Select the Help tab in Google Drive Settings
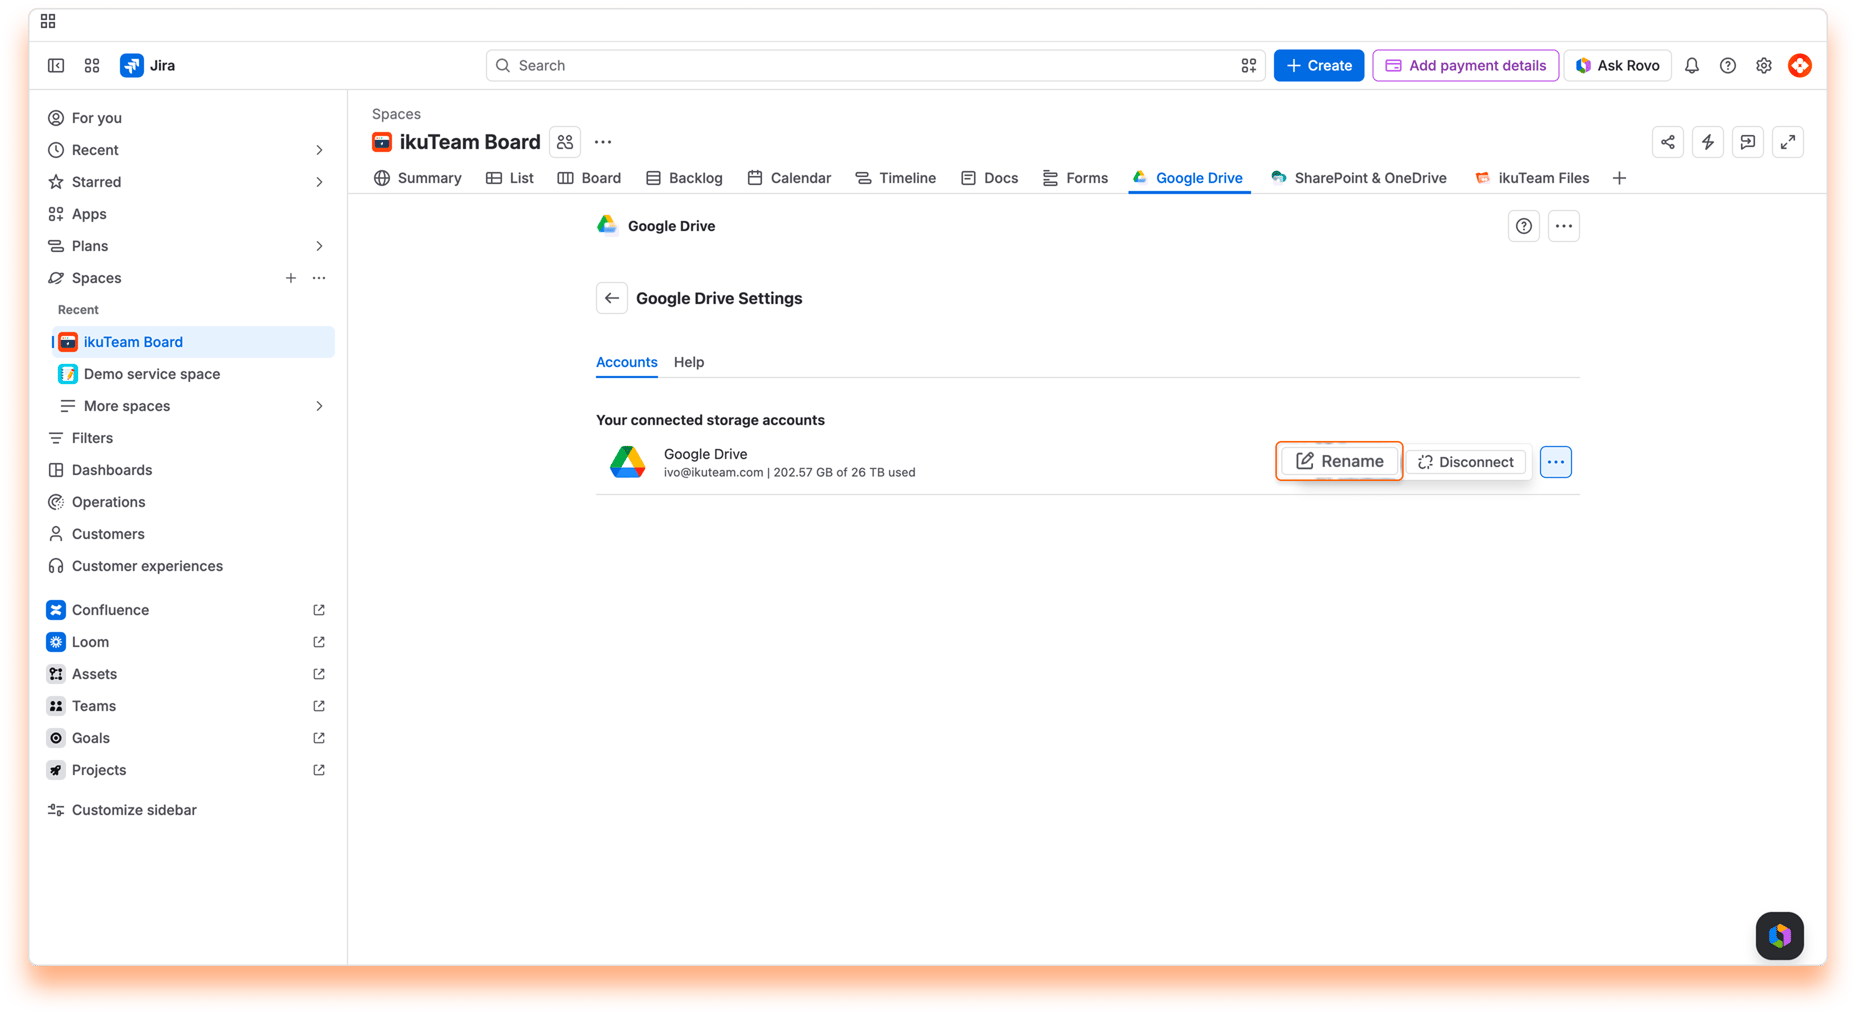 pos(689,362)
